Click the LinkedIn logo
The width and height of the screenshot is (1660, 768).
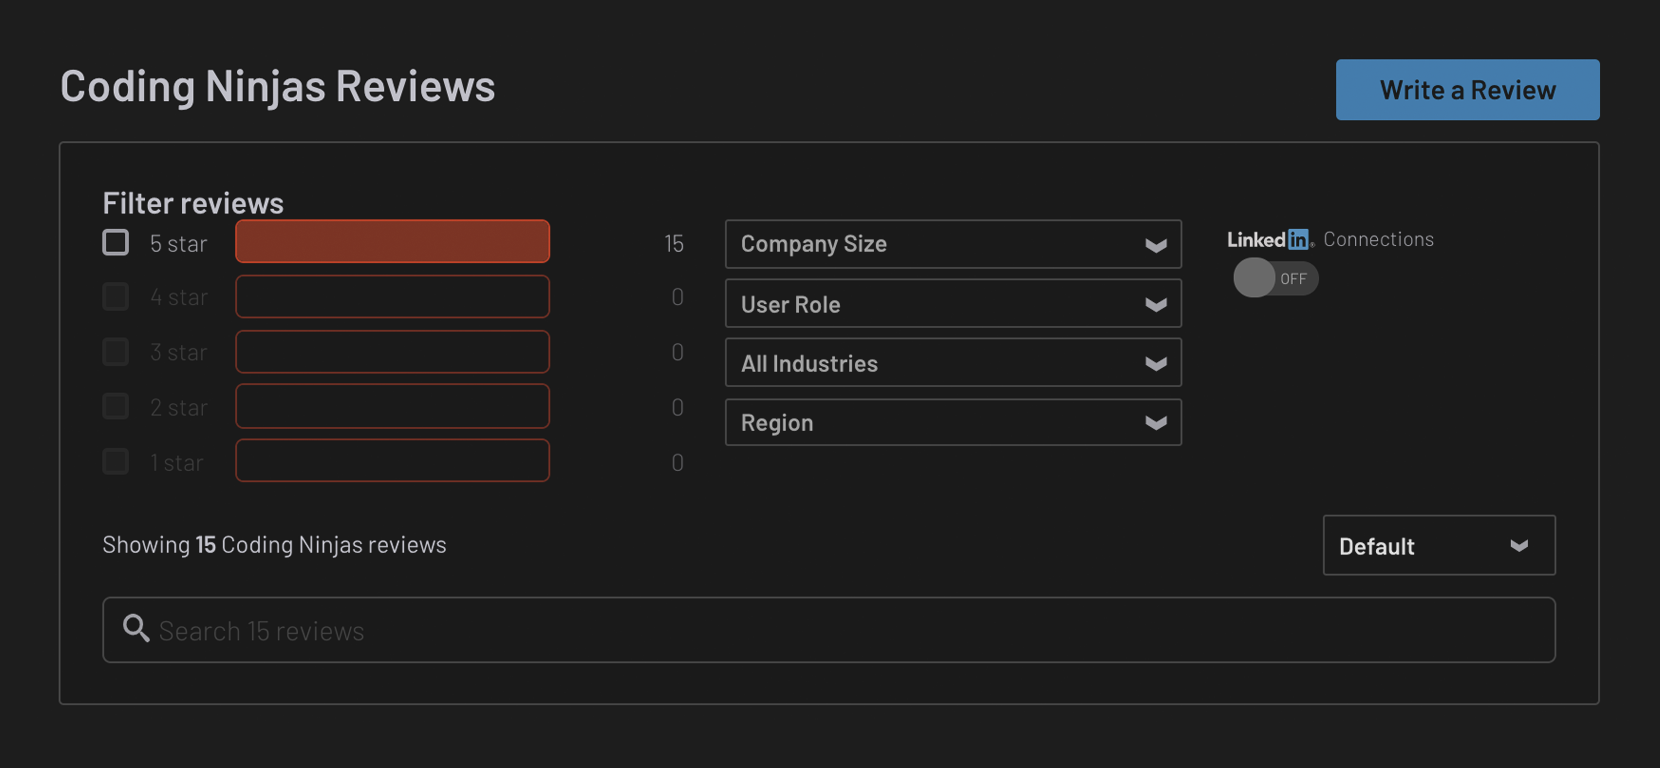pos(1270,239)
